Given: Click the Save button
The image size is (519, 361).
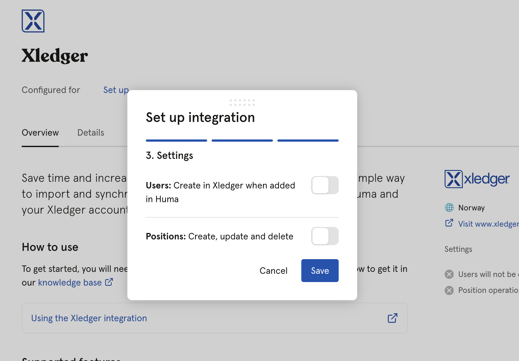Looking at the screenshot, I should pyautogui.click(x=320, y=270).
